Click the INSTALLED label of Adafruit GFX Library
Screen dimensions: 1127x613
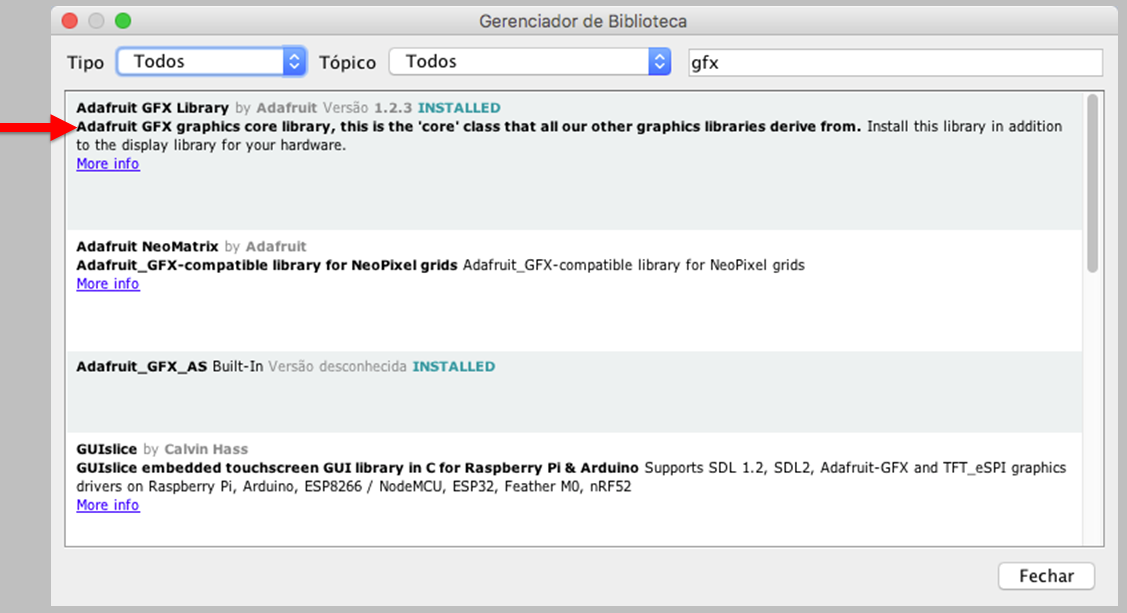[x=459, y=108]
